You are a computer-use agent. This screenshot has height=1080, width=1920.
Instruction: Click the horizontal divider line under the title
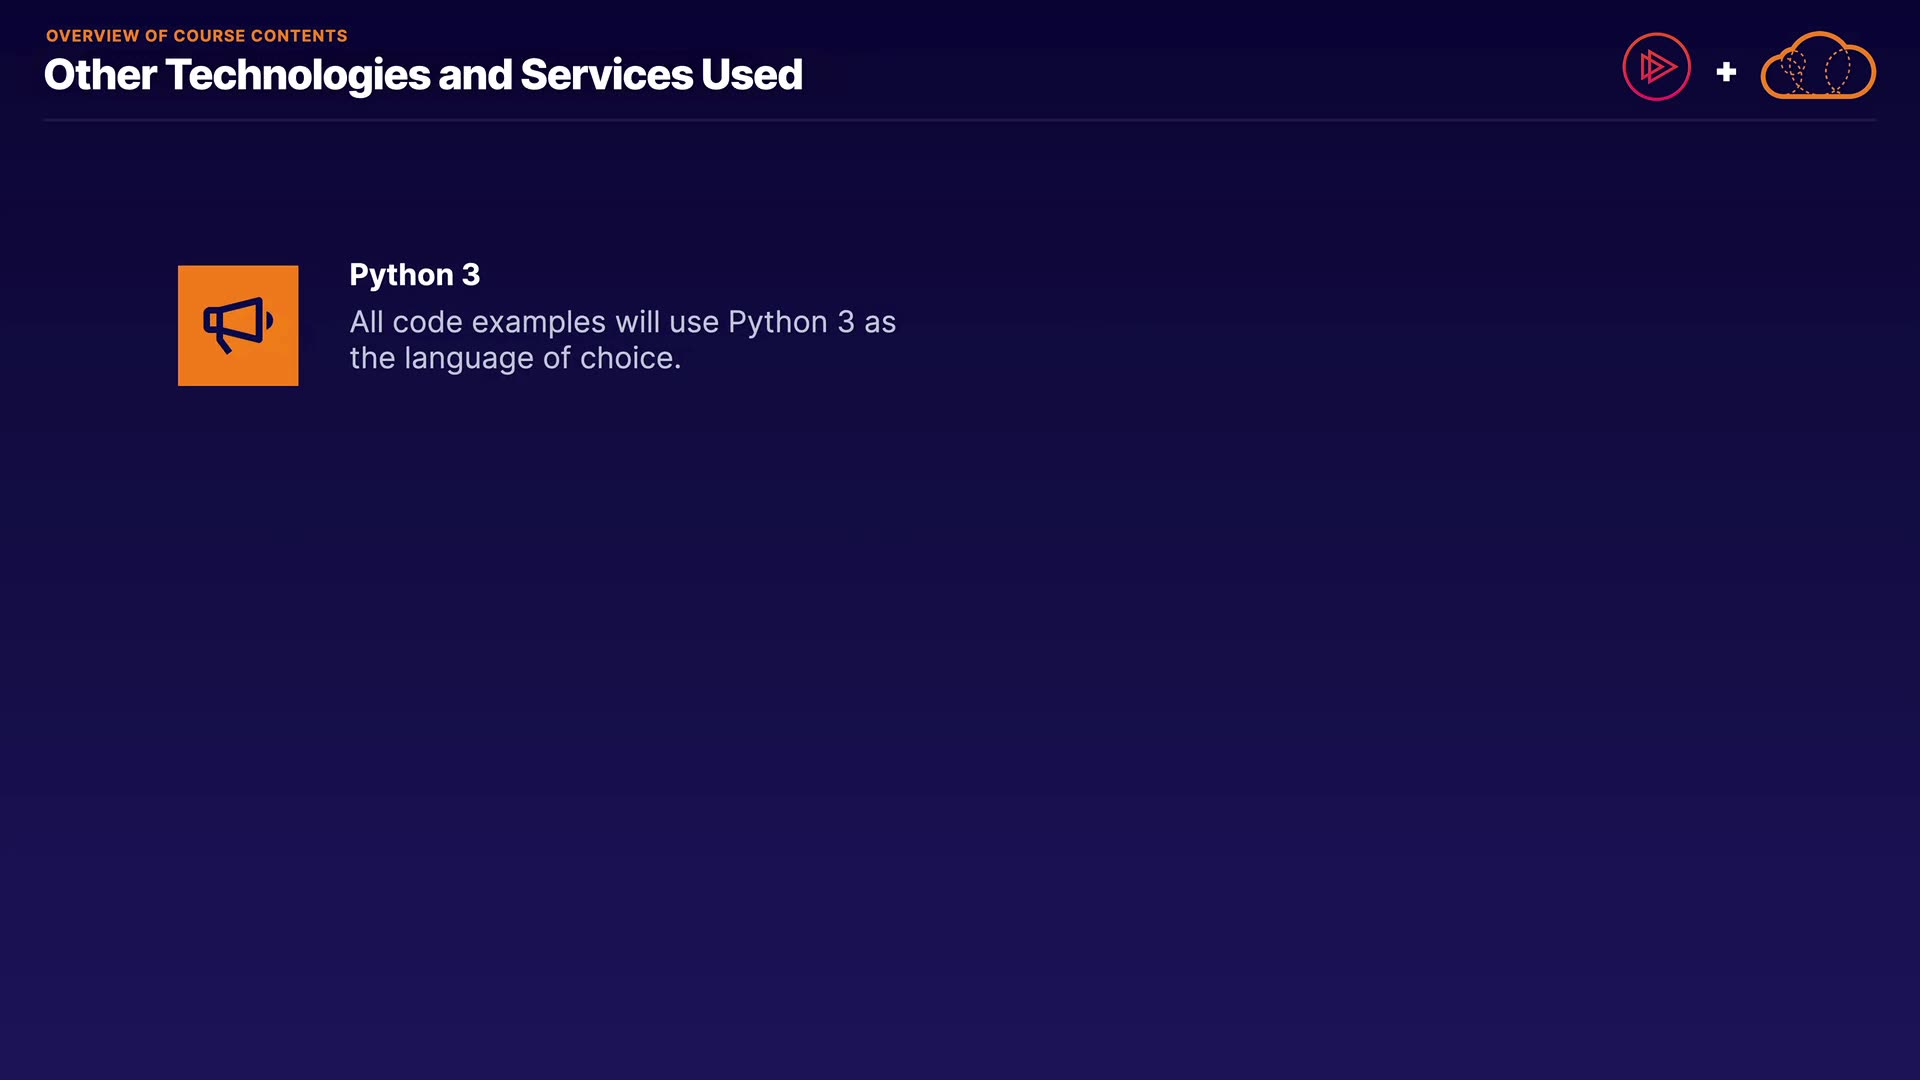click(x=960, y=120)
